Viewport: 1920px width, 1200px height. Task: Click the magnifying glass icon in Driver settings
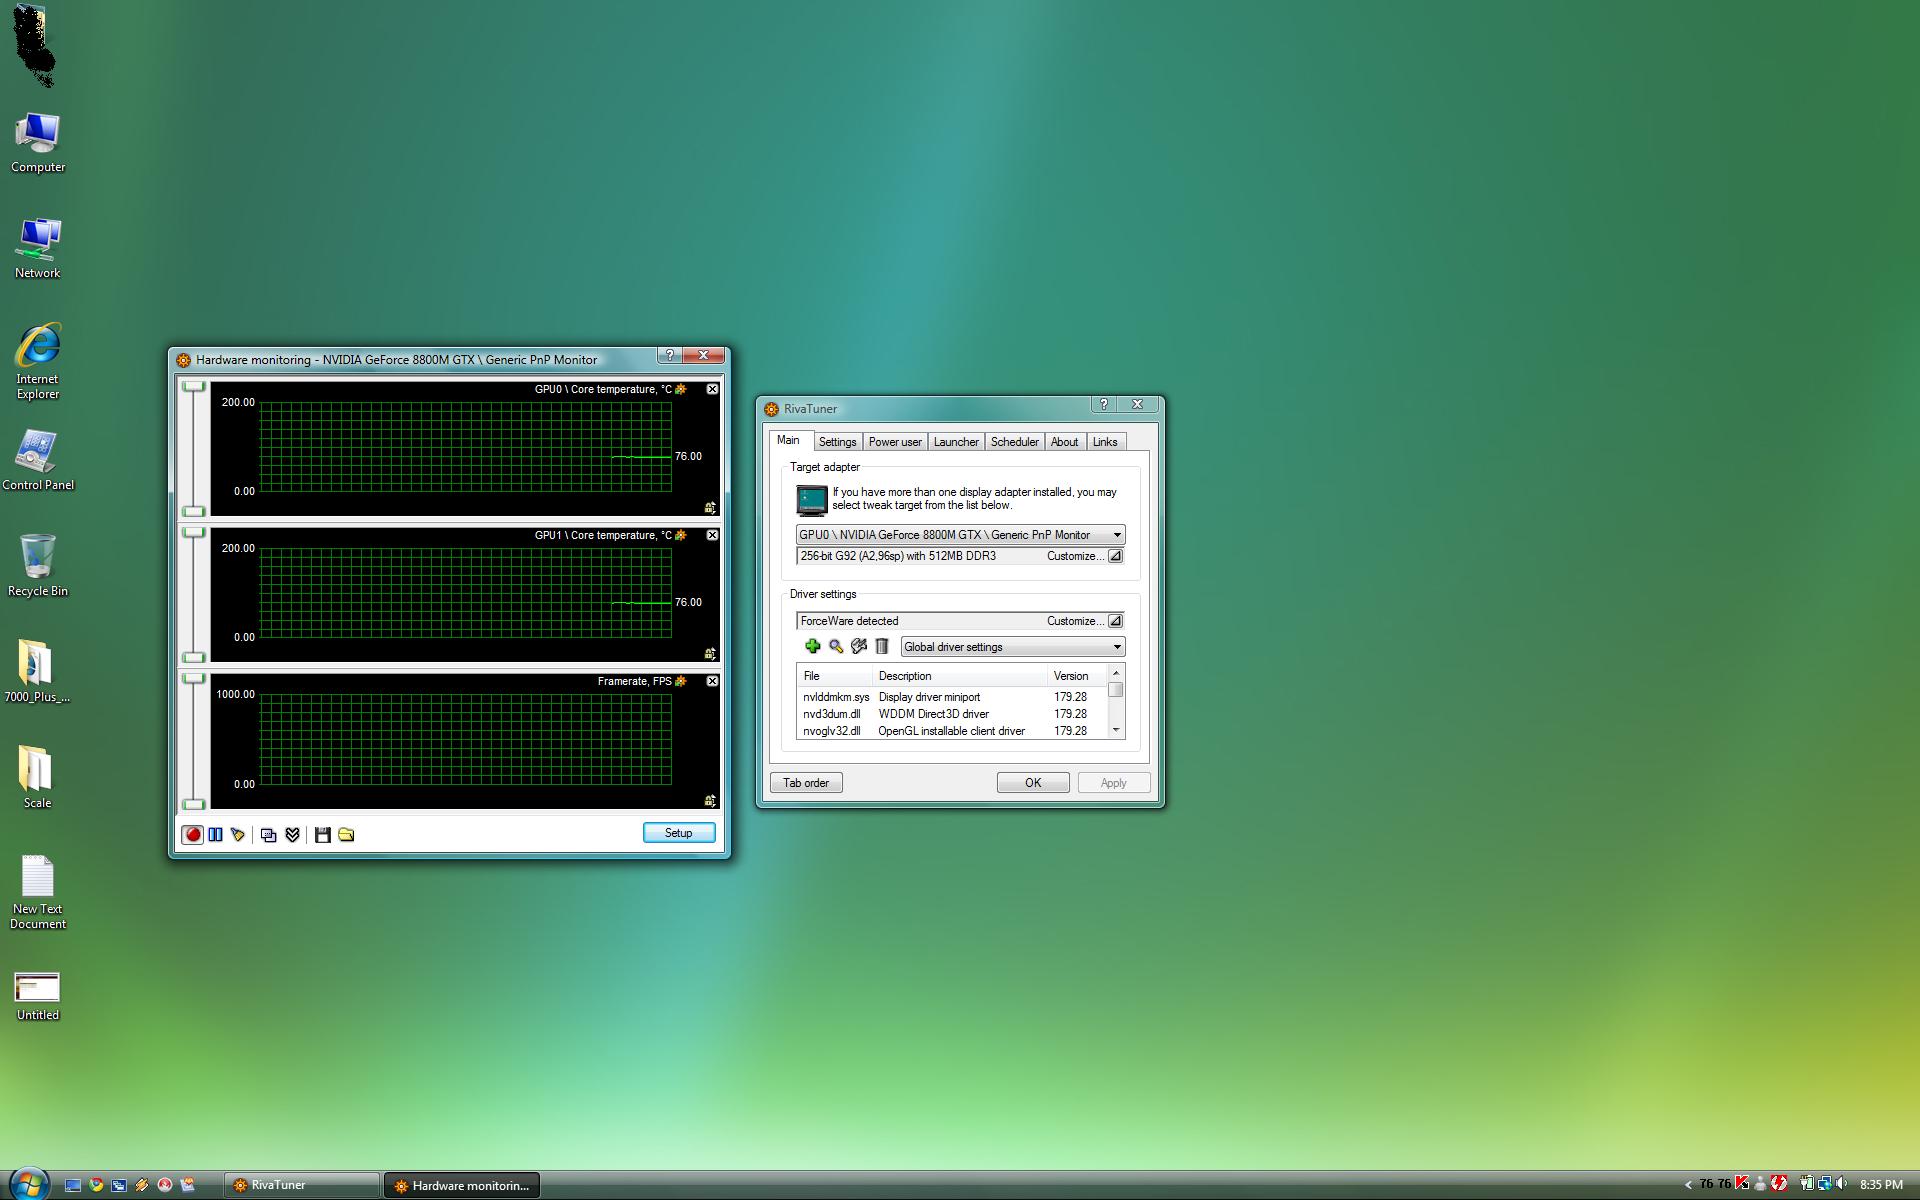836,647
